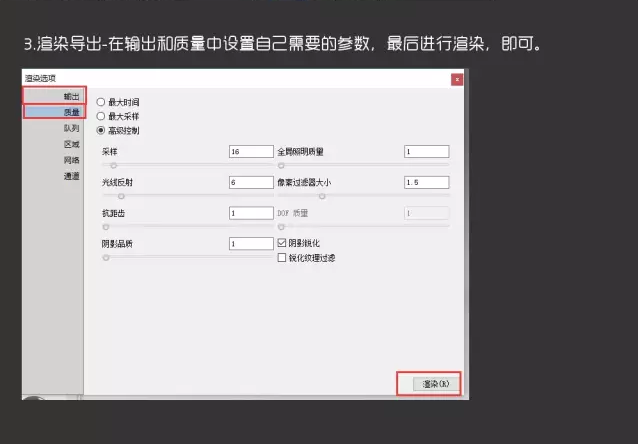Click the 采样 slider handle
The image size is (638, 444).
pyautogui.click(x=114, y=166)
